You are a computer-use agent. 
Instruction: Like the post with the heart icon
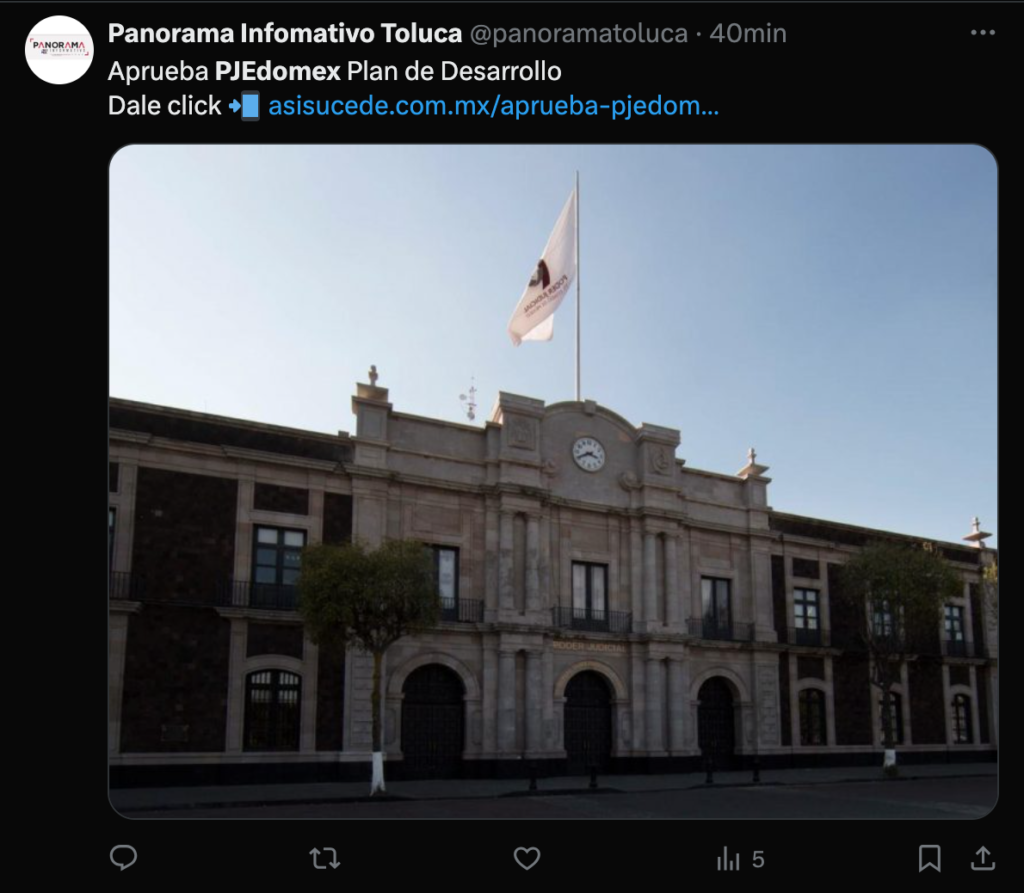point(526,858)
